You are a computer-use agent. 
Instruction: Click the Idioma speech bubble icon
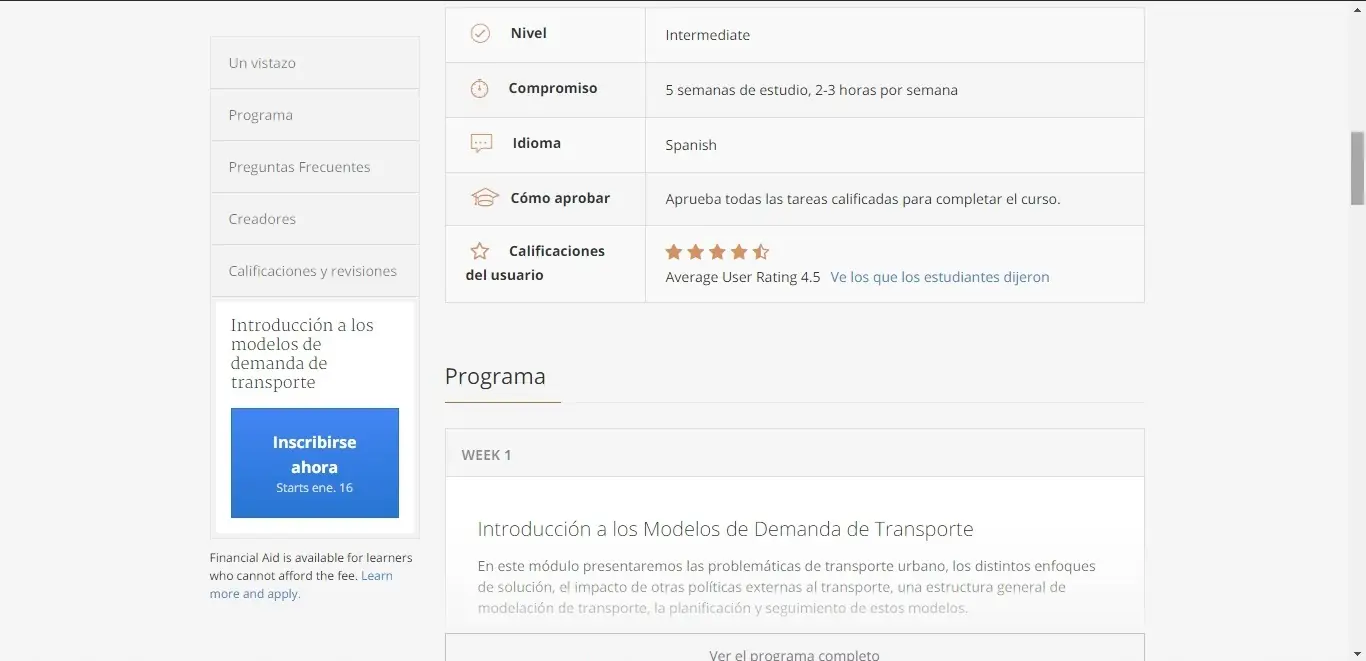coord(481,143)
